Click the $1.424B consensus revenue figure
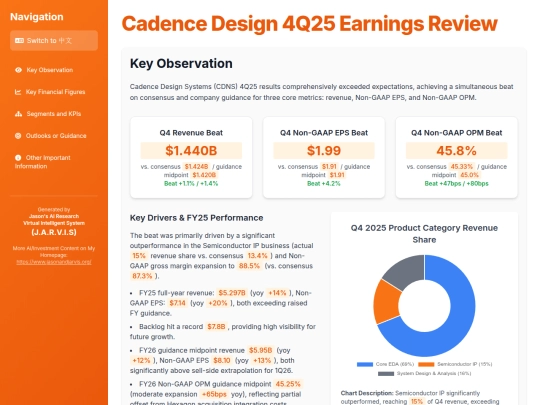This screenshot has width=540, height=405. click(196, 167)
